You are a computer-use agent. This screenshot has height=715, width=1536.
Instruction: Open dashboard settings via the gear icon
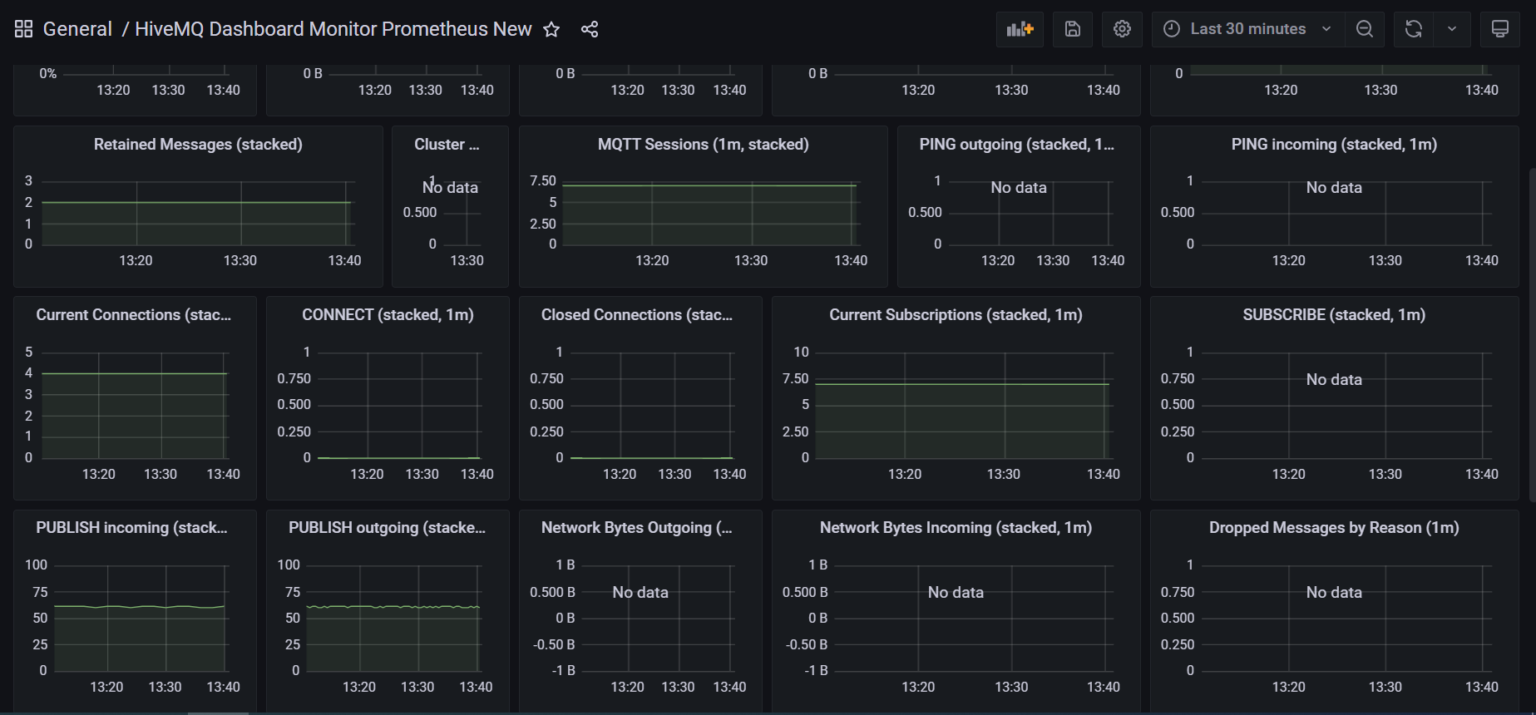coord(1121,29)
